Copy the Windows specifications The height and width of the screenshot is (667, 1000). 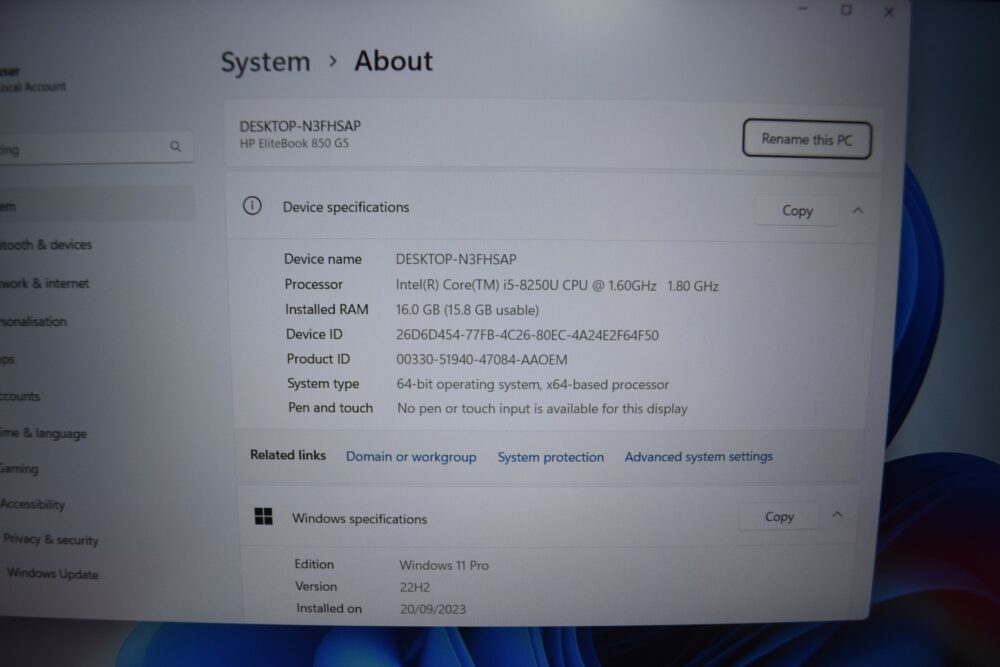pos(779,517)
